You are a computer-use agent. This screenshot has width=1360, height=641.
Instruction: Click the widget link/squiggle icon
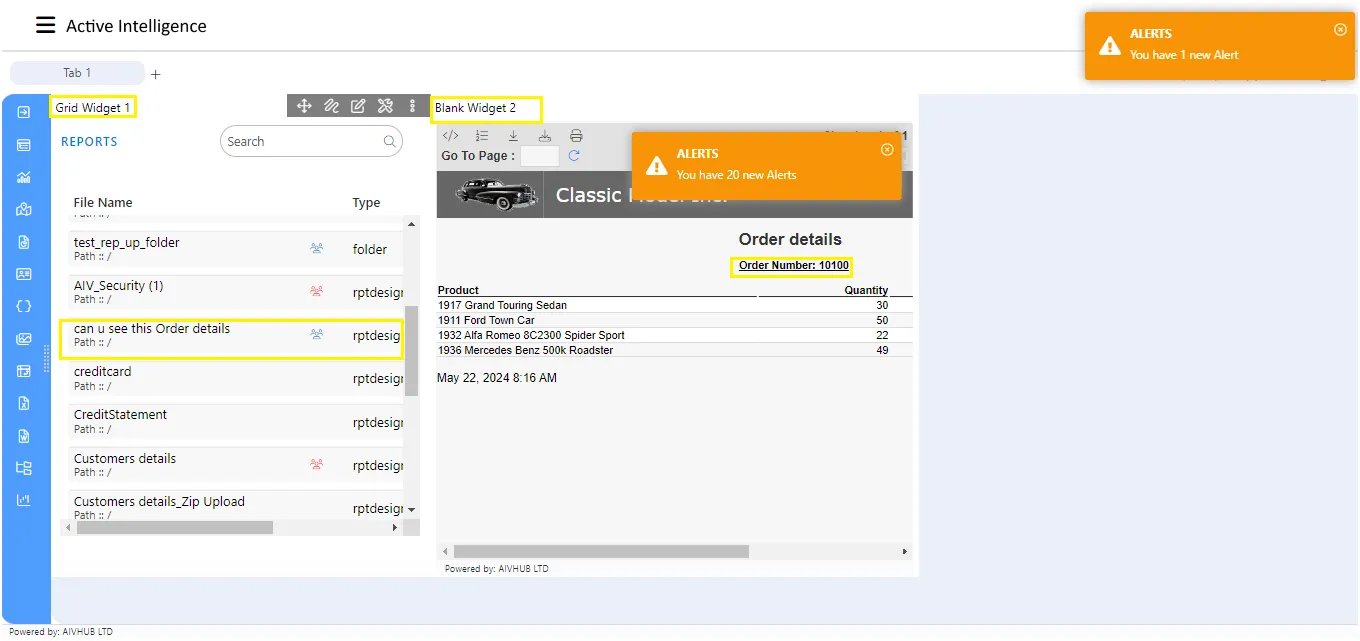[331, 106]
